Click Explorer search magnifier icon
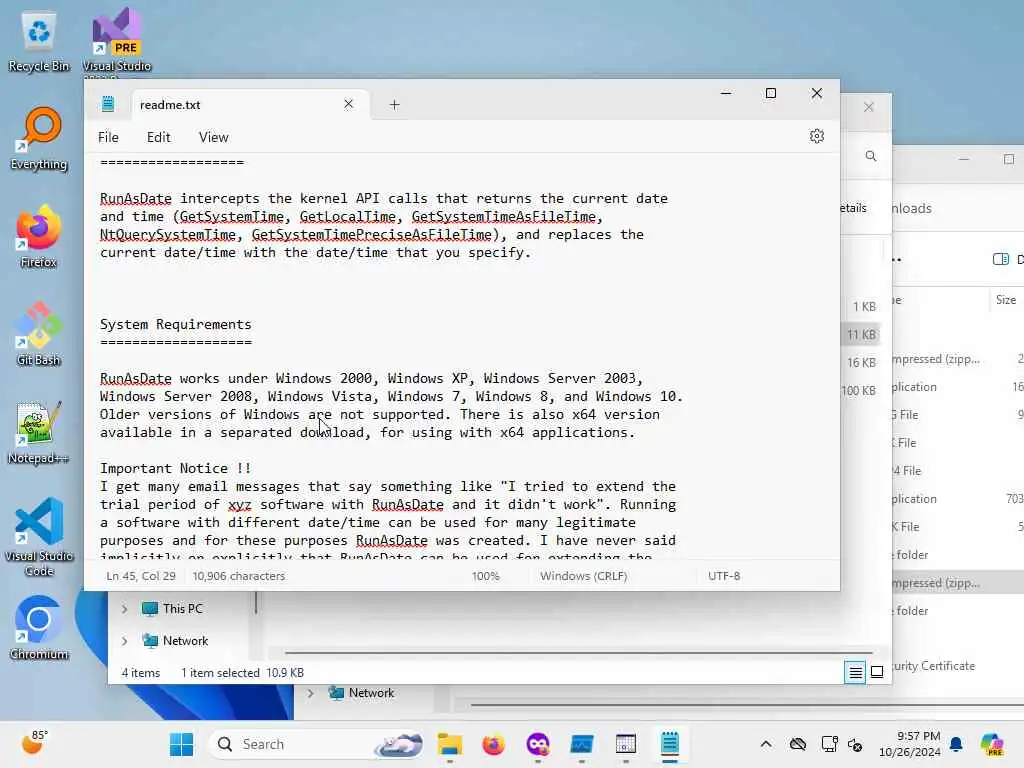1024x768 pixels. (x=871, y=156)
